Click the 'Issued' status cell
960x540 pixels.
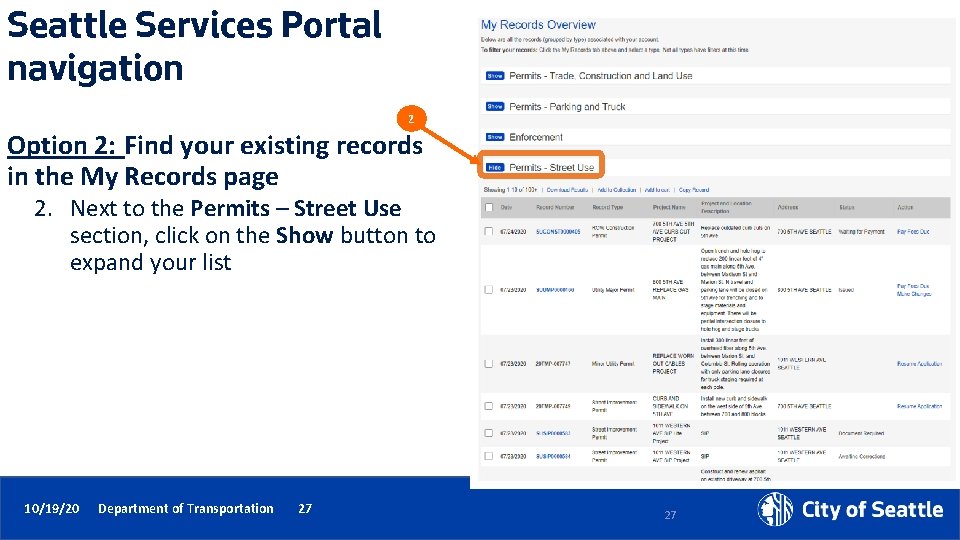point(846,290)
